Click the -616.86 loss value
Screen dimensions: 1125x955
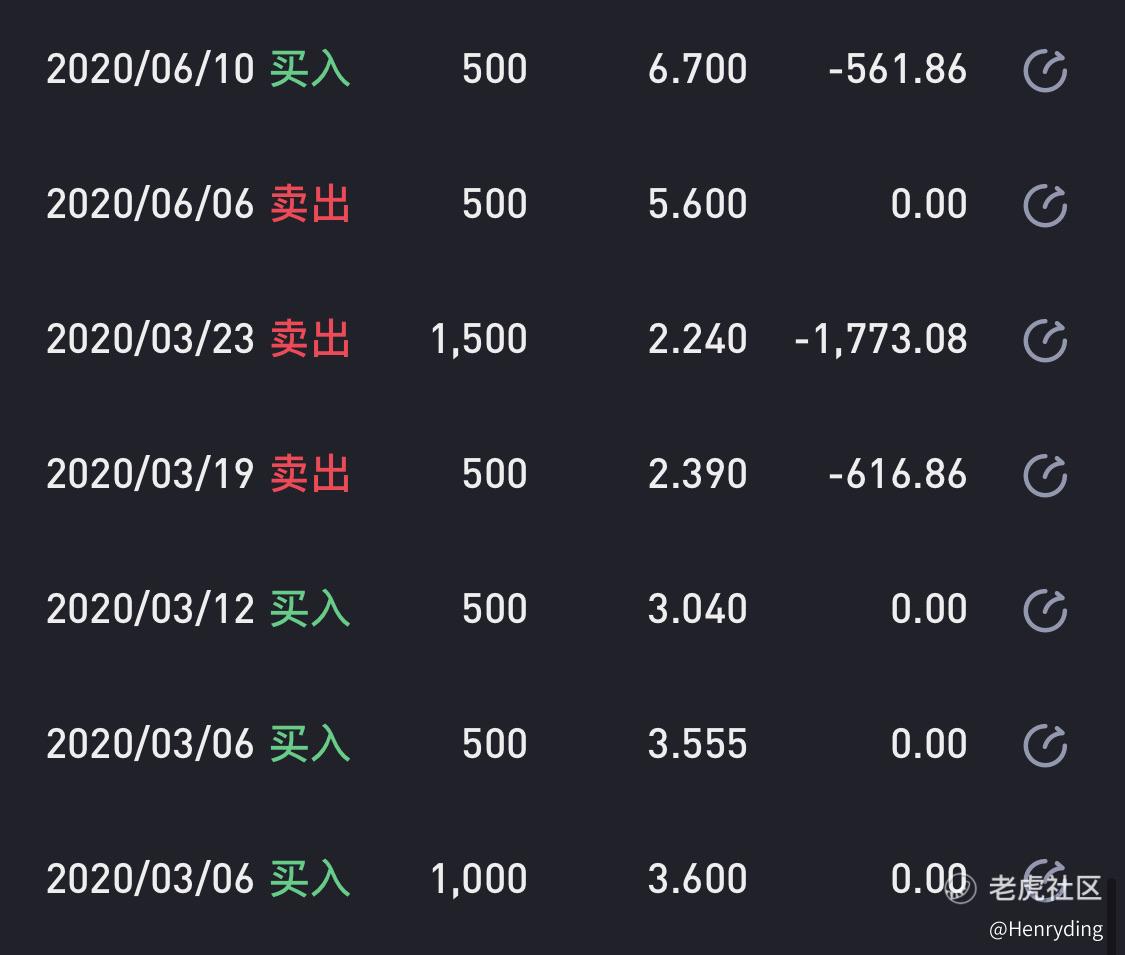(897, 474)
